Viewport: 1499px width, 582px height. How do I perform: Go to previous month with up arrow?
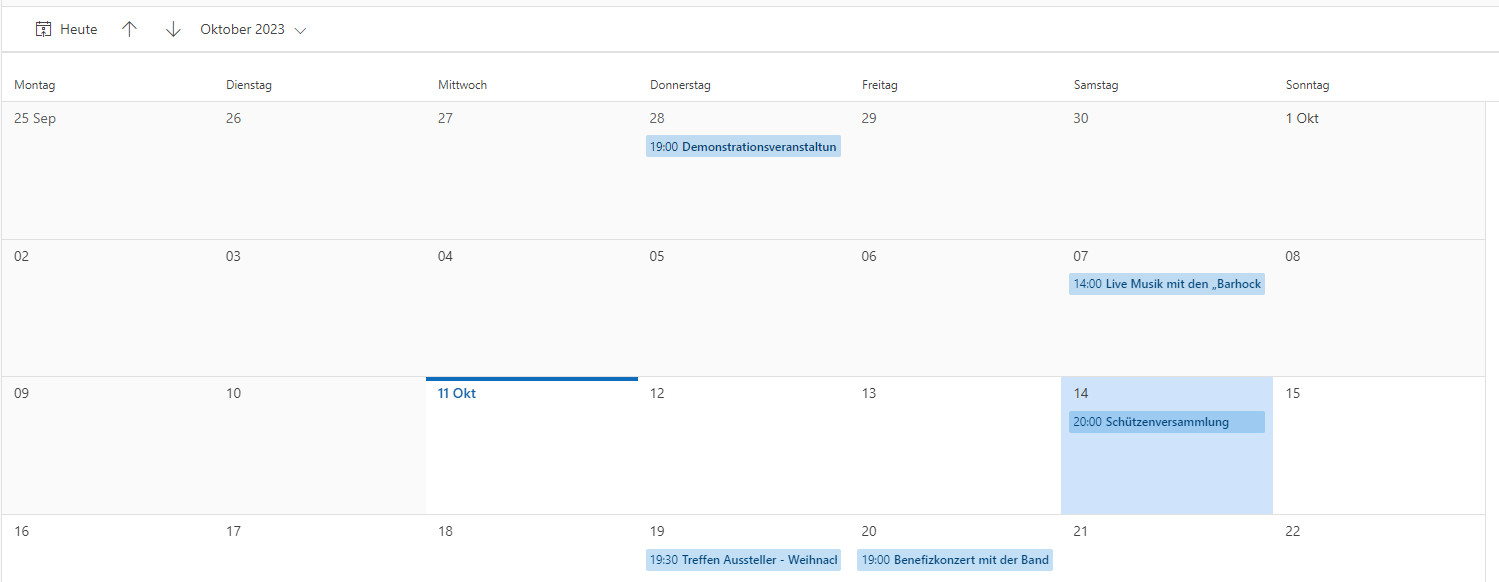[129, 29]
